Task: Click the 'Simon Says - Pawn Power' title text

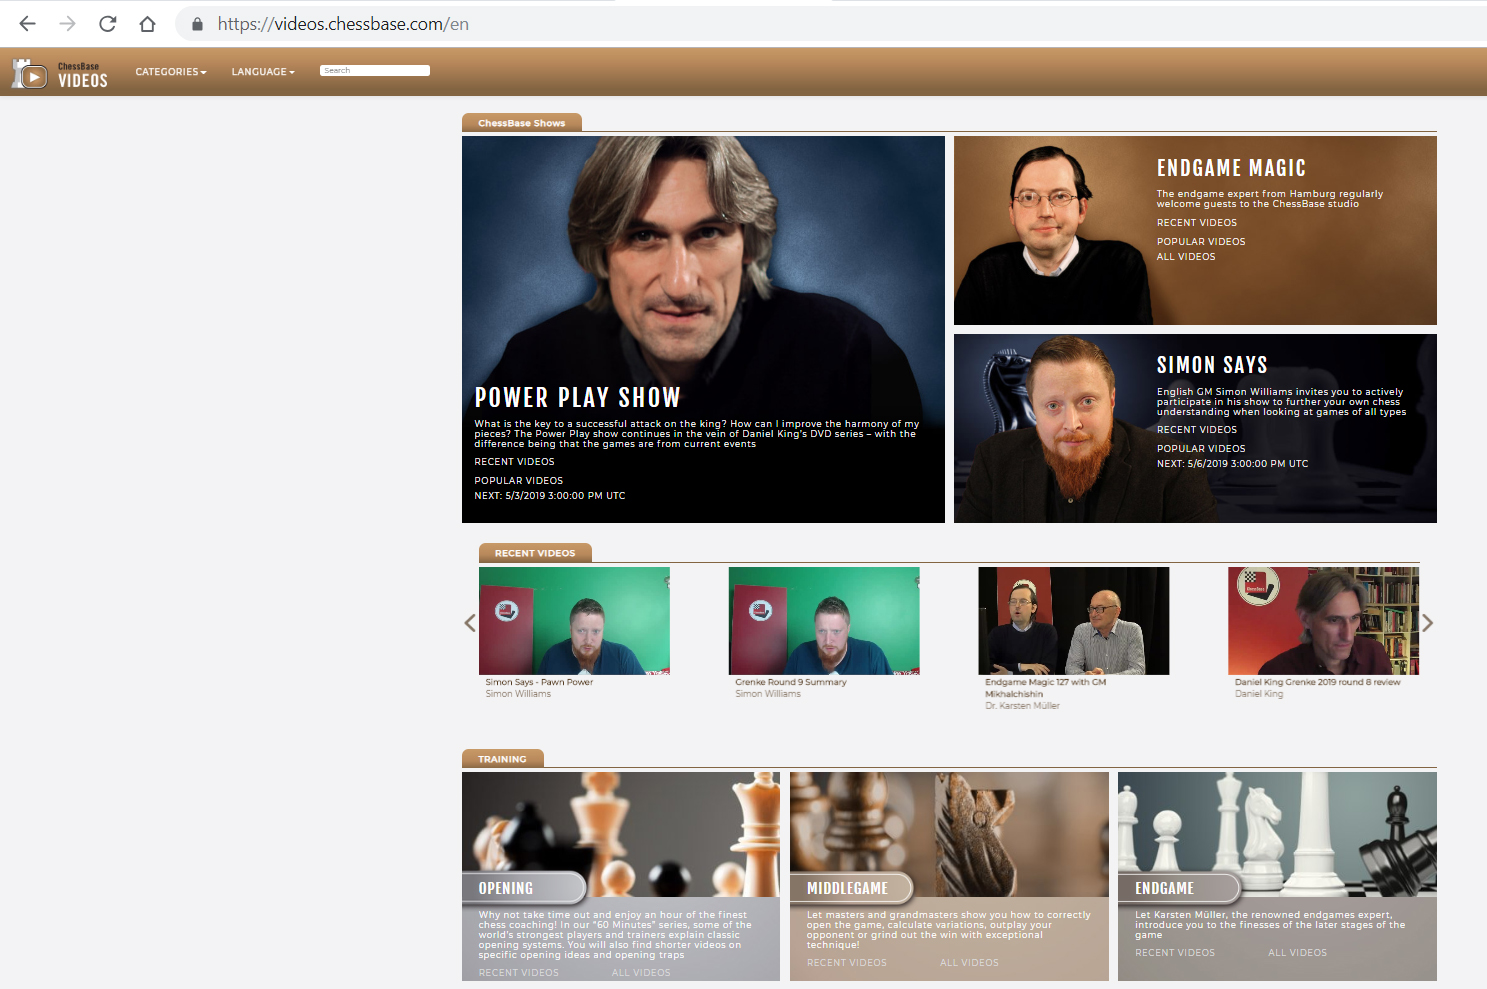Action: pyautogui.click(x=539, y=682)
